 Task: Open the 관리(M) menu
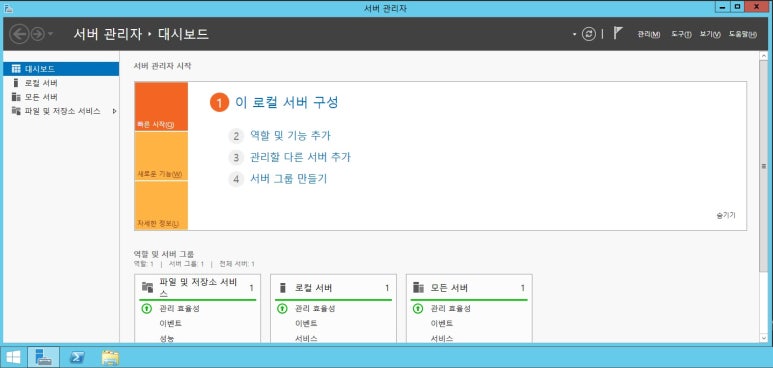click(648, 34)
